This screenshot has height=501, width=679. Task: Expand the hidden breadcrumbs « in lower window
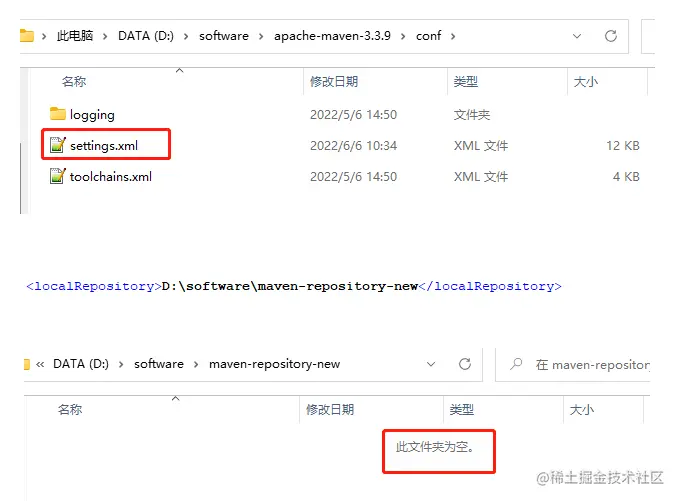[40, 365]
